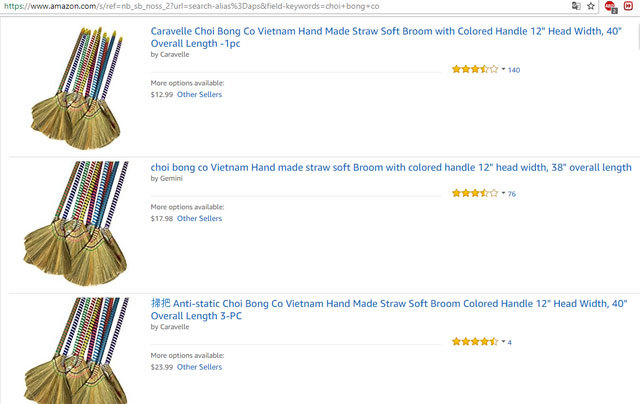Screen dimensions: 640x404
Task: Open the 140 customer reviews link
Action: pos(514,70)
